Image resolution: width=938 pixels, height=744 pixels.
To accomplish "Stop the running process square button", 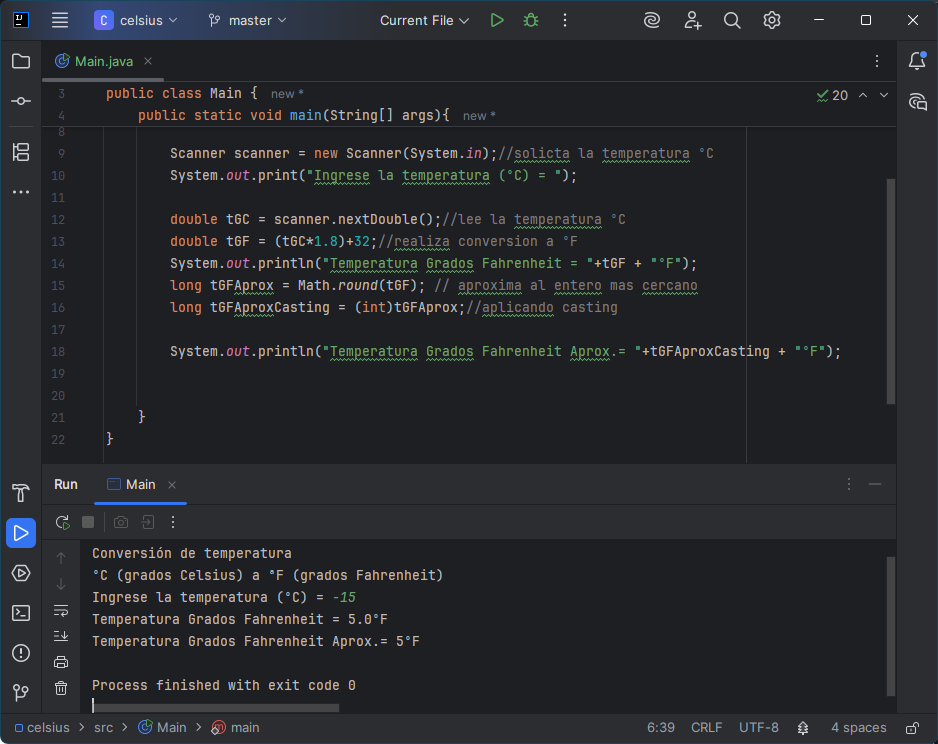I will tap(88, 522).
